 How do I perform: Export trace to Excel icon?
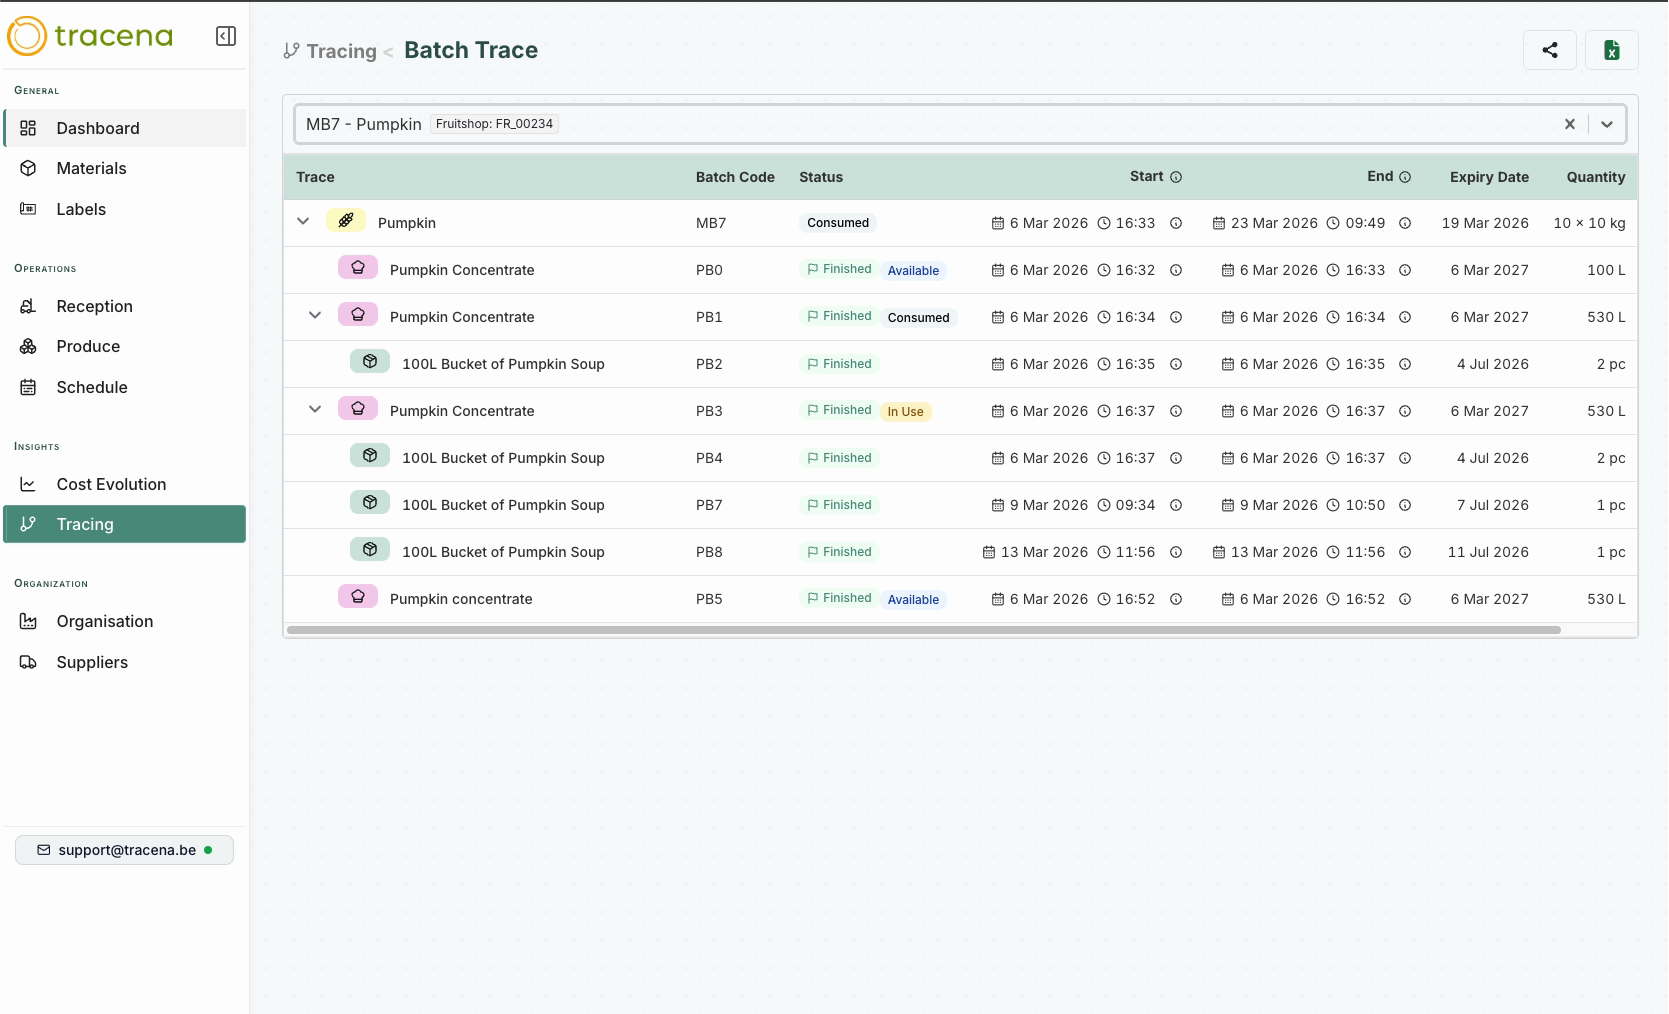pyautogui.click(x=1611, y=50)
